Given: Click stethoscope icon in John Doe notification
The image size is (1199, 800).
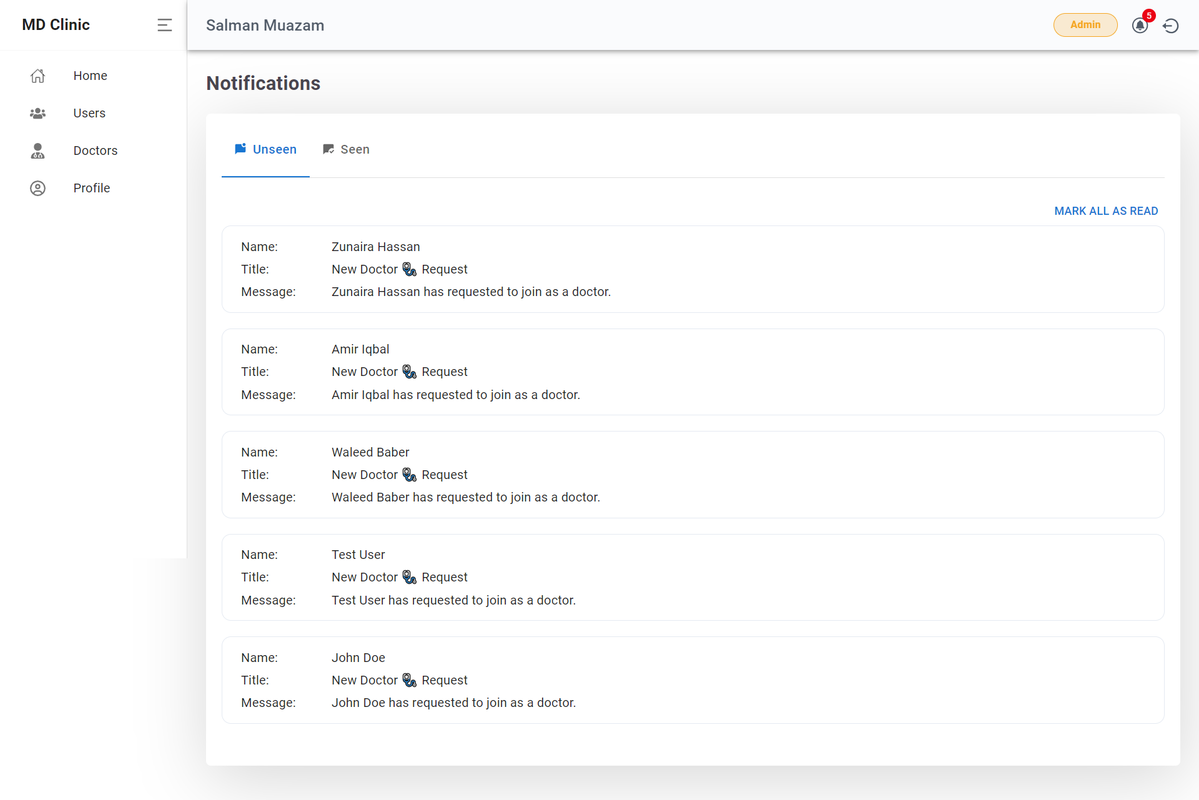Looking at the screenshot, I should [409, 680].
